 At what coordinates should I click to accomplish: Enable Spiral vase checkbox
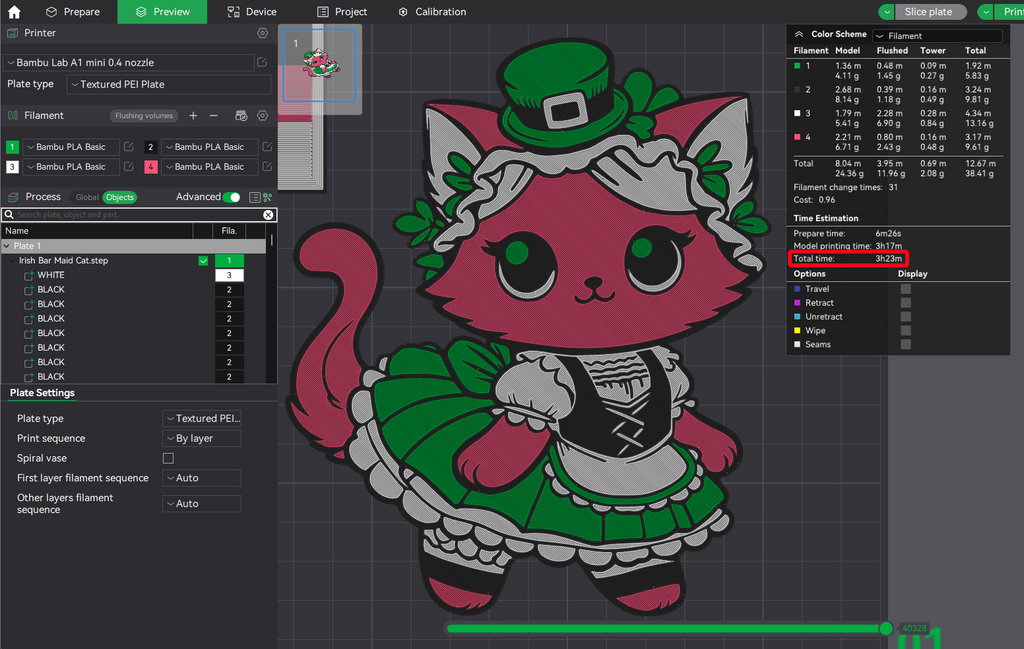[x=168, y=458]
